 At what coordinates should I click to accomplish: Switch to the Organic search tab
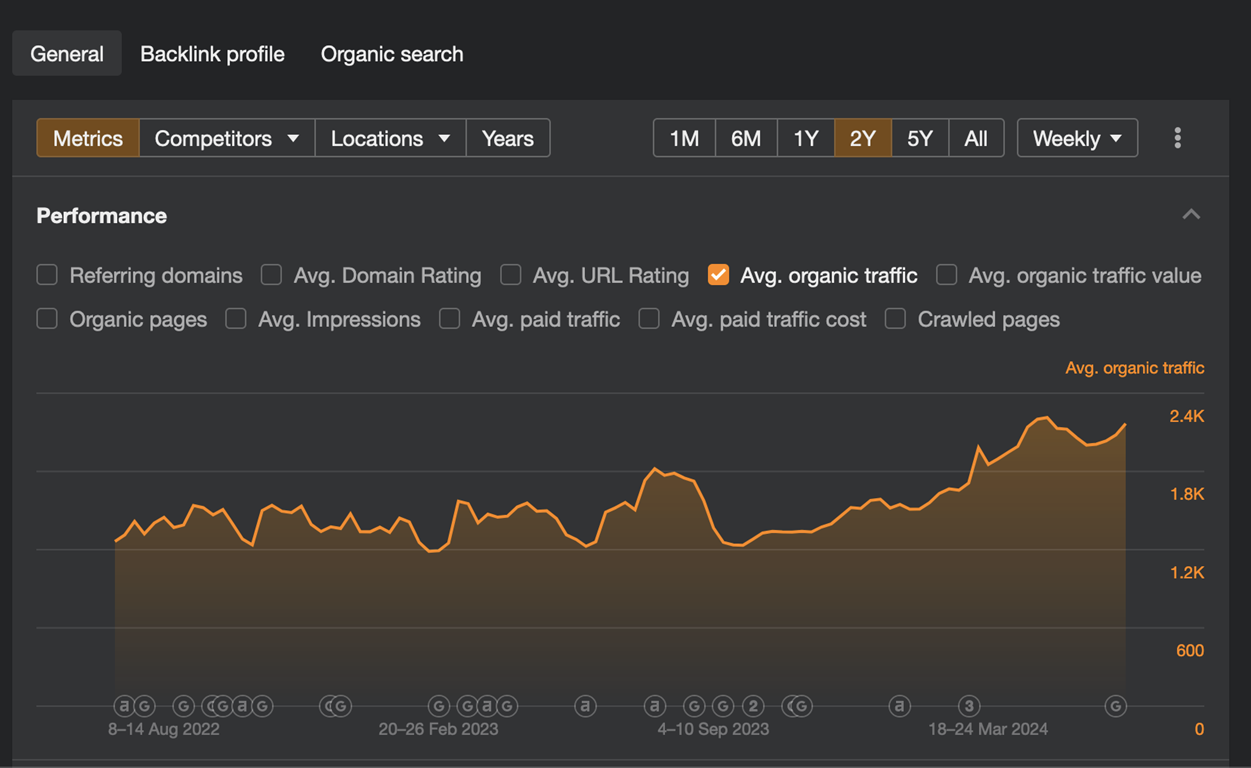[392, 54]
